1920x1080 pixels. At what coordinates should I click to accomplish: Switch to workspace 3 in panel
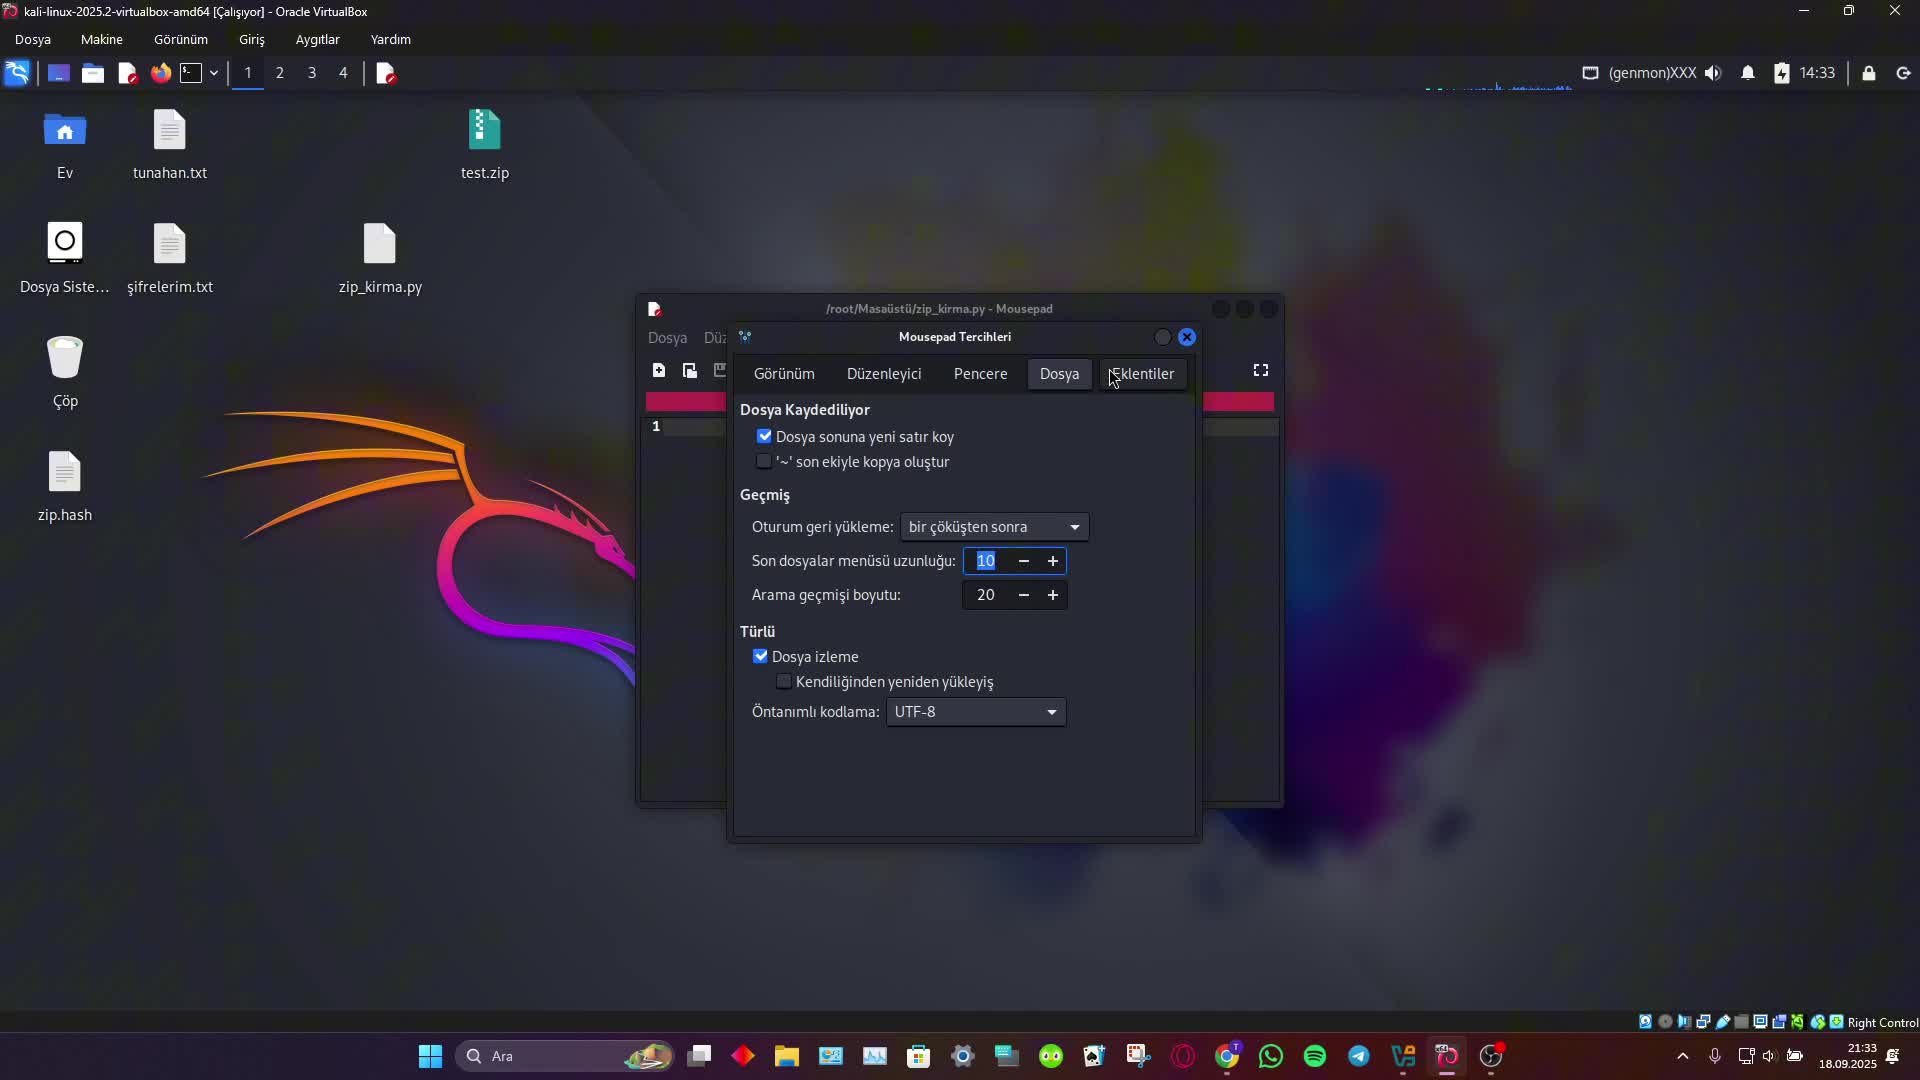312,73
